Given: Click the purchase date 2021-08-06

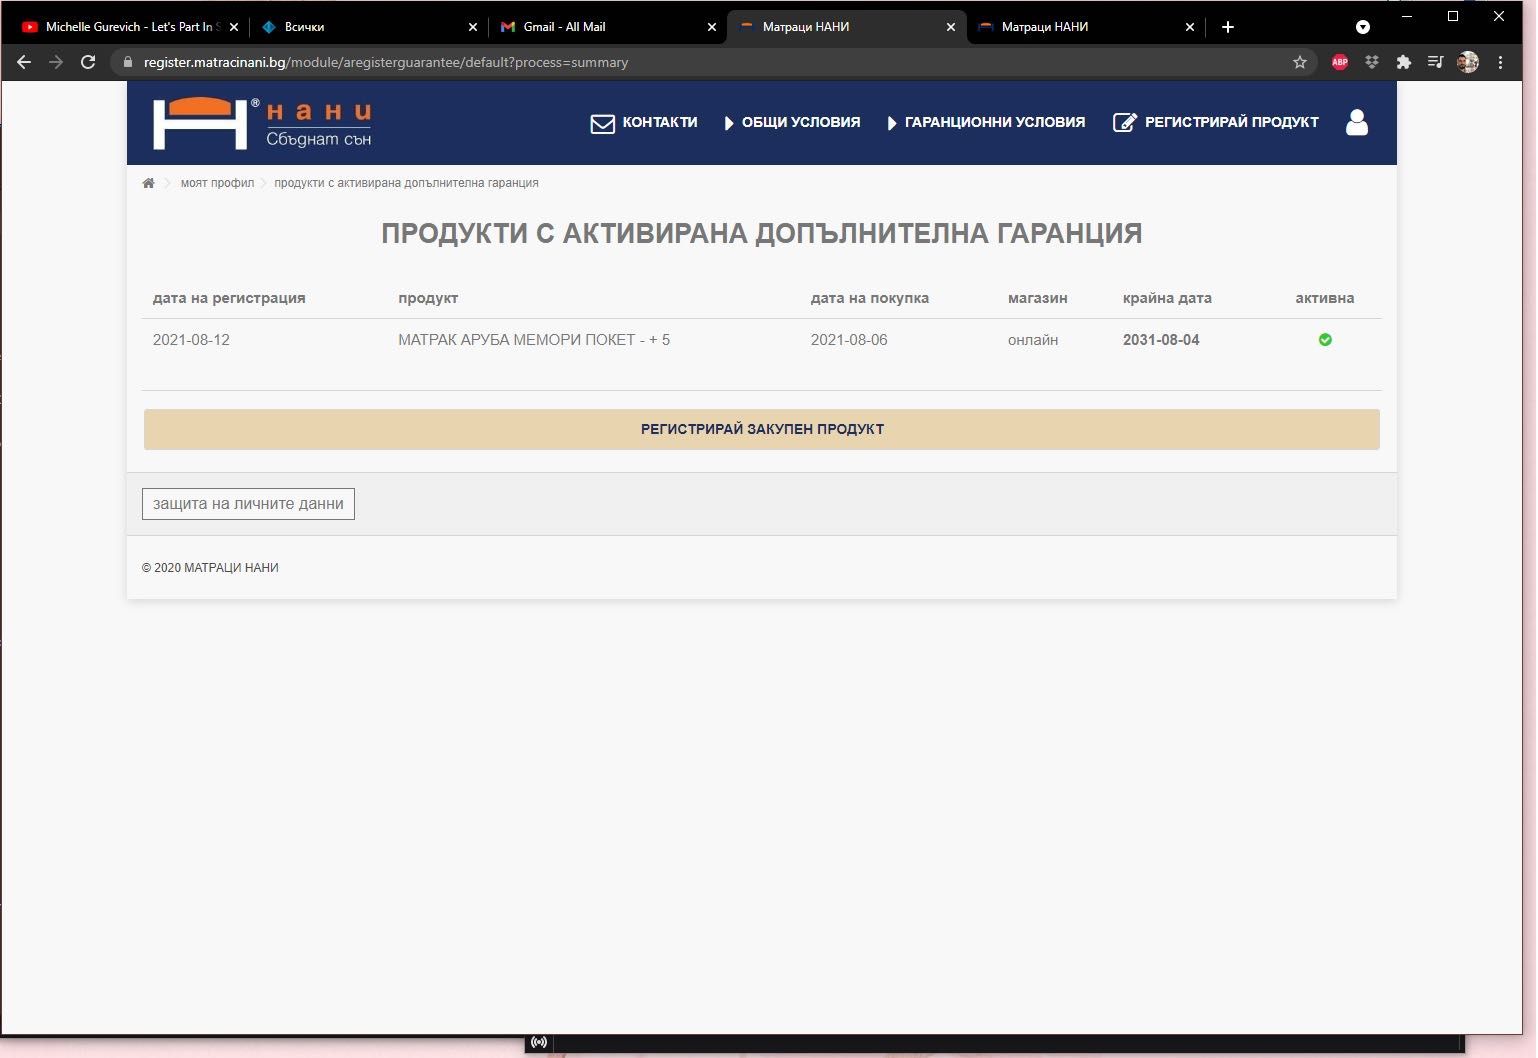Looking at the screenshot, I should coord(849,340).
